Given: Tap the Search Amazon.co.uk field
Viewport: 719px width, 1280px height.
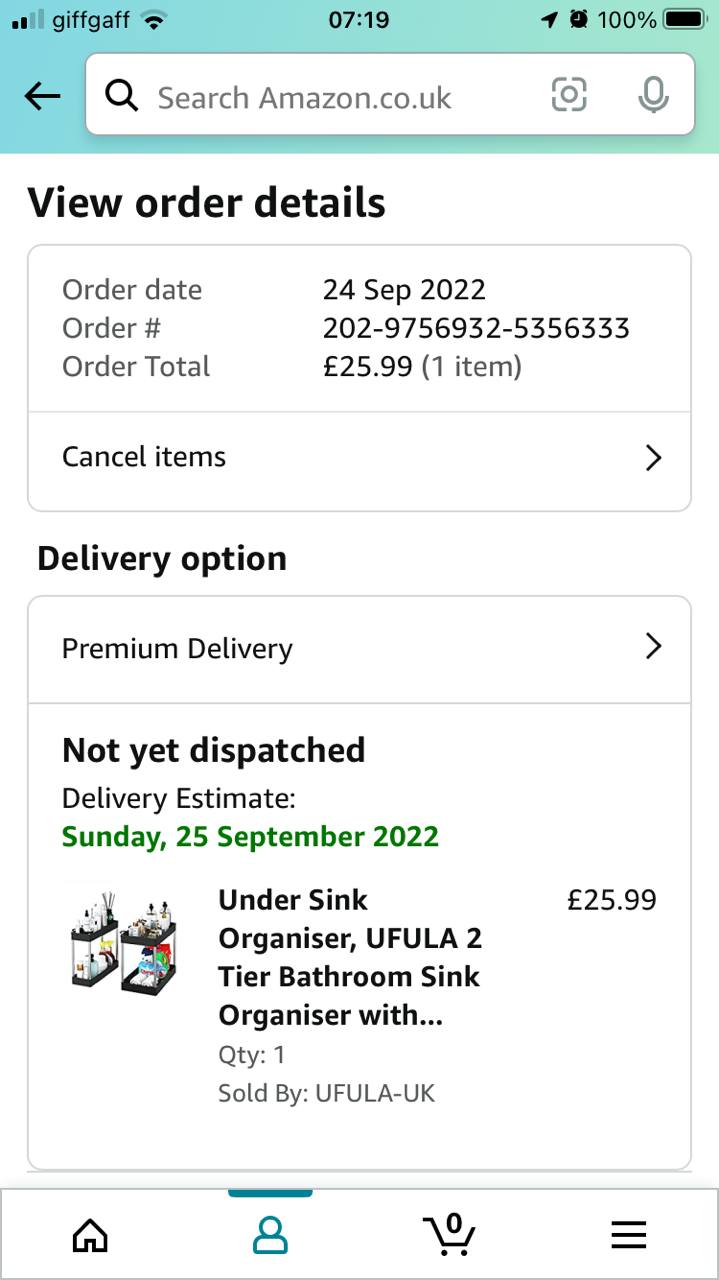Looking at the screenshot, I should (x=340, y=97).
